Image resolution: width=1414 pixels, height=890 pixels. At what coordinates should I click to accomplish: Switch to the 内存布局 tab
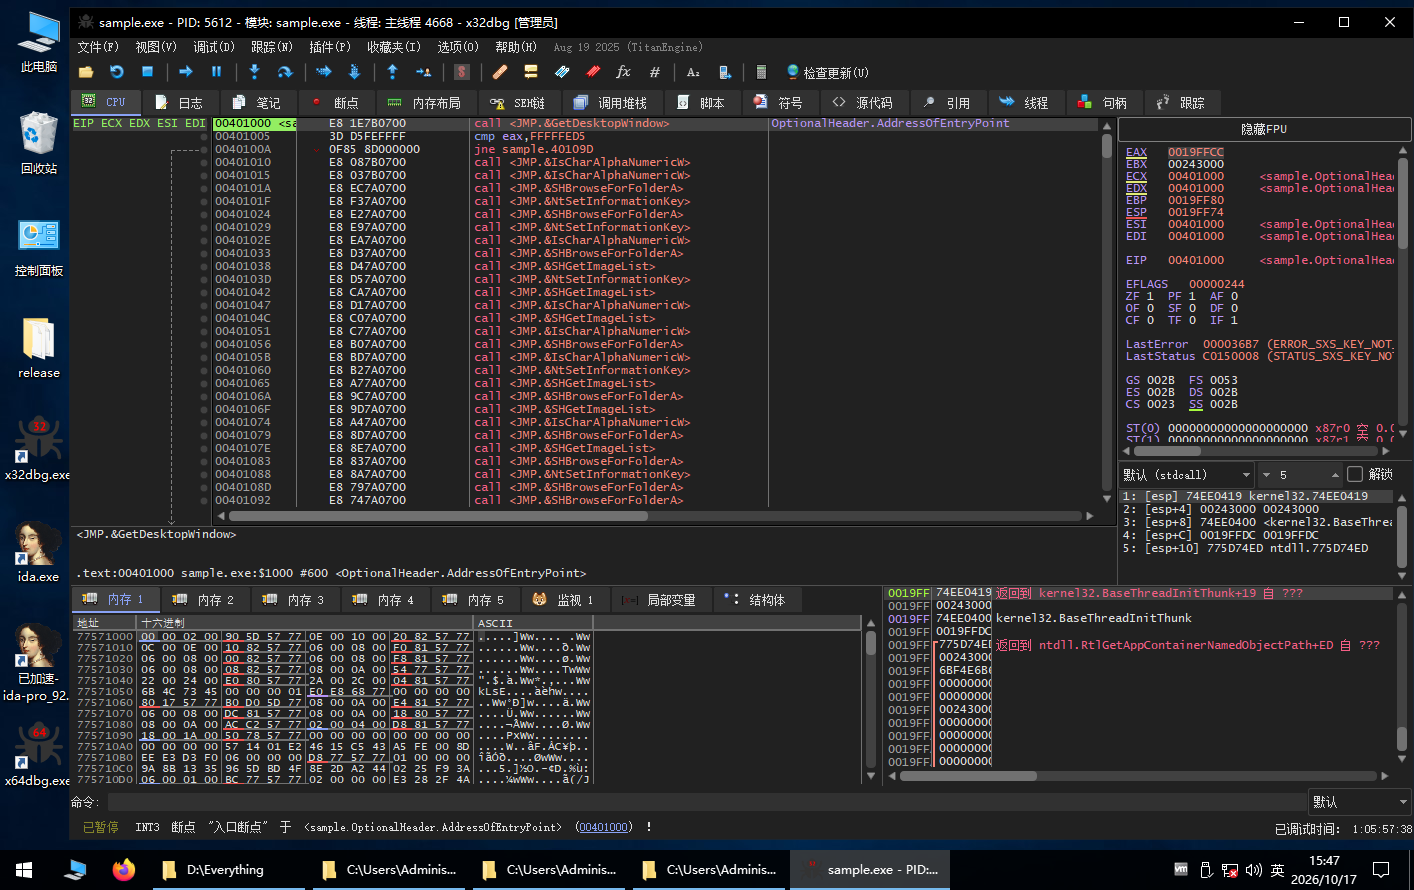[425, 103]
